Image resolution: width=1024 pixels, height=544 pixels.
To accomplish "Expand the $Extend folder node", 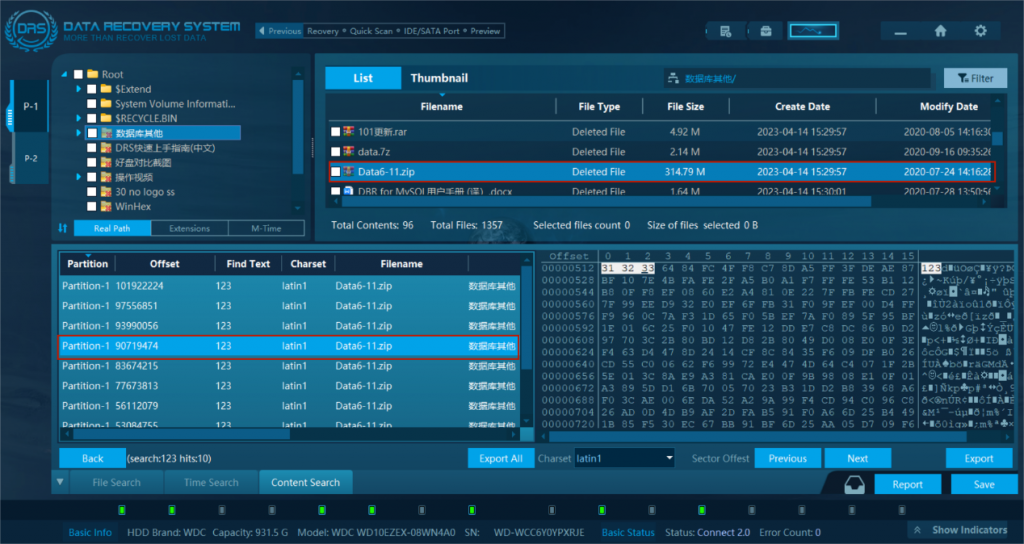I will pos(79,89).
